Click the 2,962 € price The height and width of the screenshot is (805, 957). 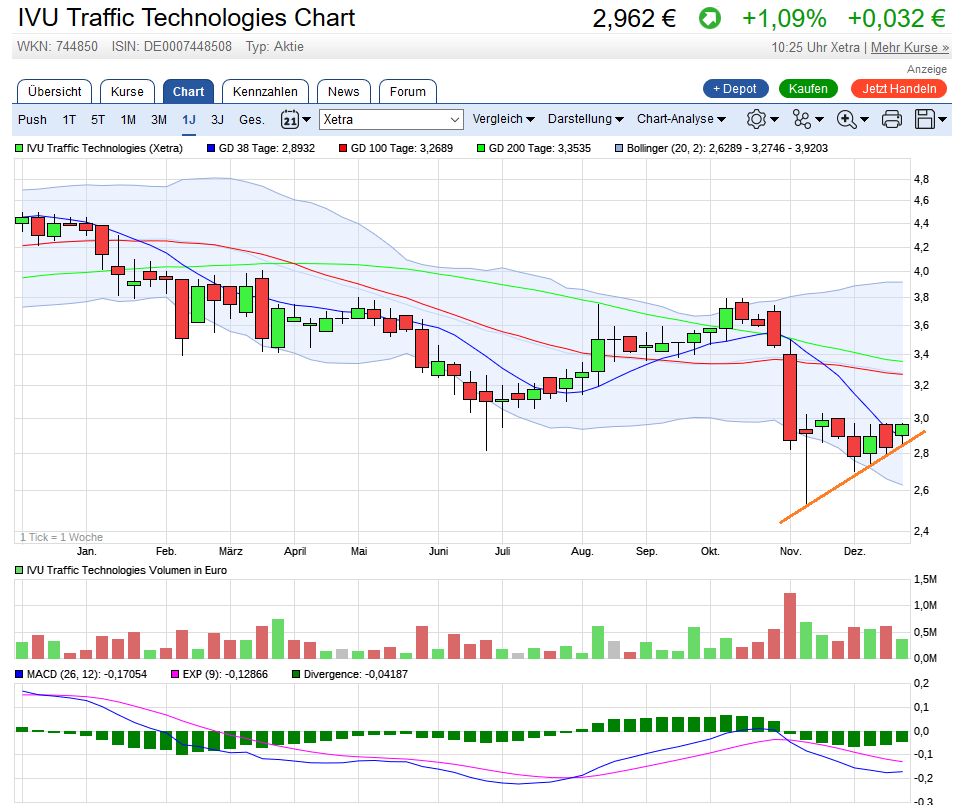[634, 18]
